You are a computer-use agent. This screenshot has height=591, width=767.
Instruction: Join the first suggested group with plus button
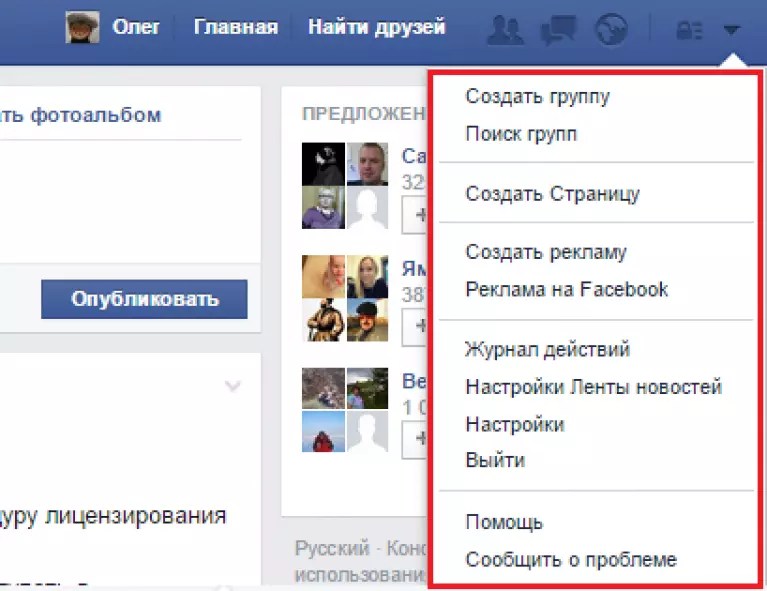(x=414, y=215)
